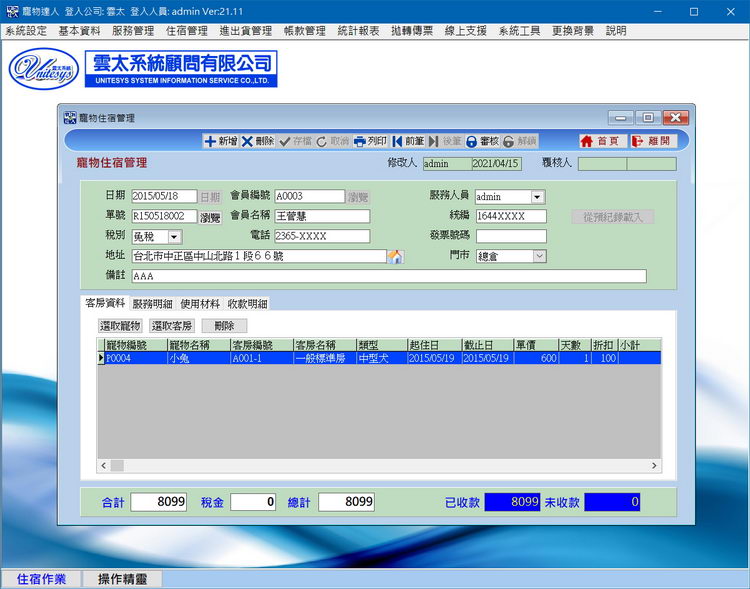The image size is (750, 589).
Task: Select the 操作精靈 taskbar tab
Action: coord(121,579)
